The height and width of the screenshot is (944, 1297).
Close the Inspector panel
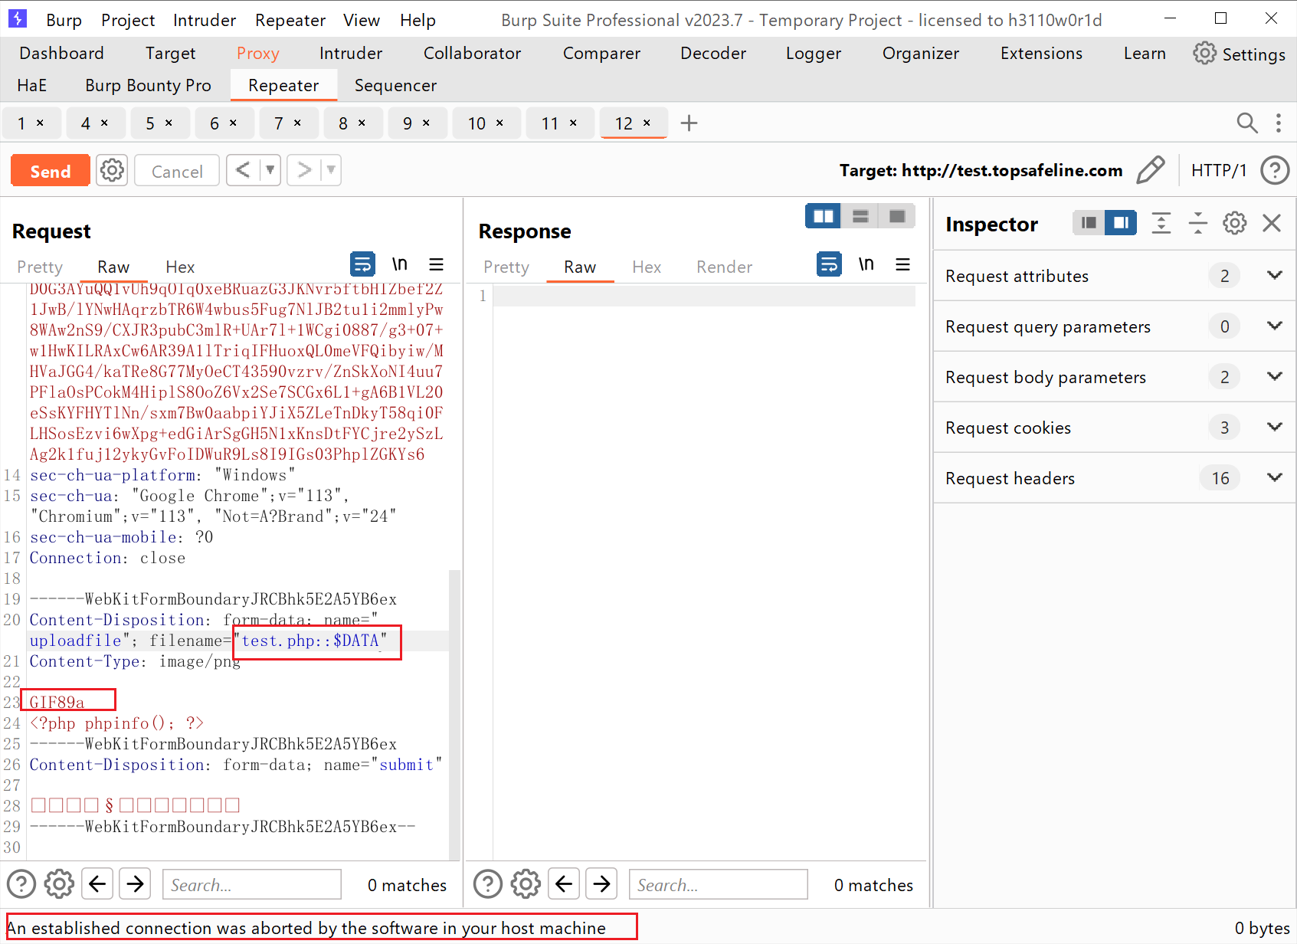[1271, 224]
